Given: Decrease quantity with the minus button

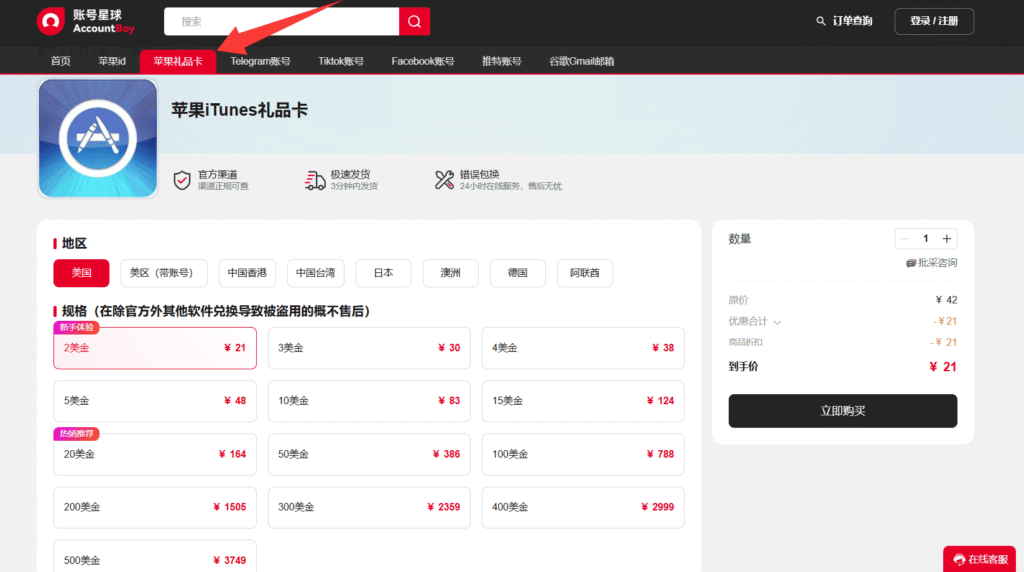Looking at the screenshot, I should [904, 238].
